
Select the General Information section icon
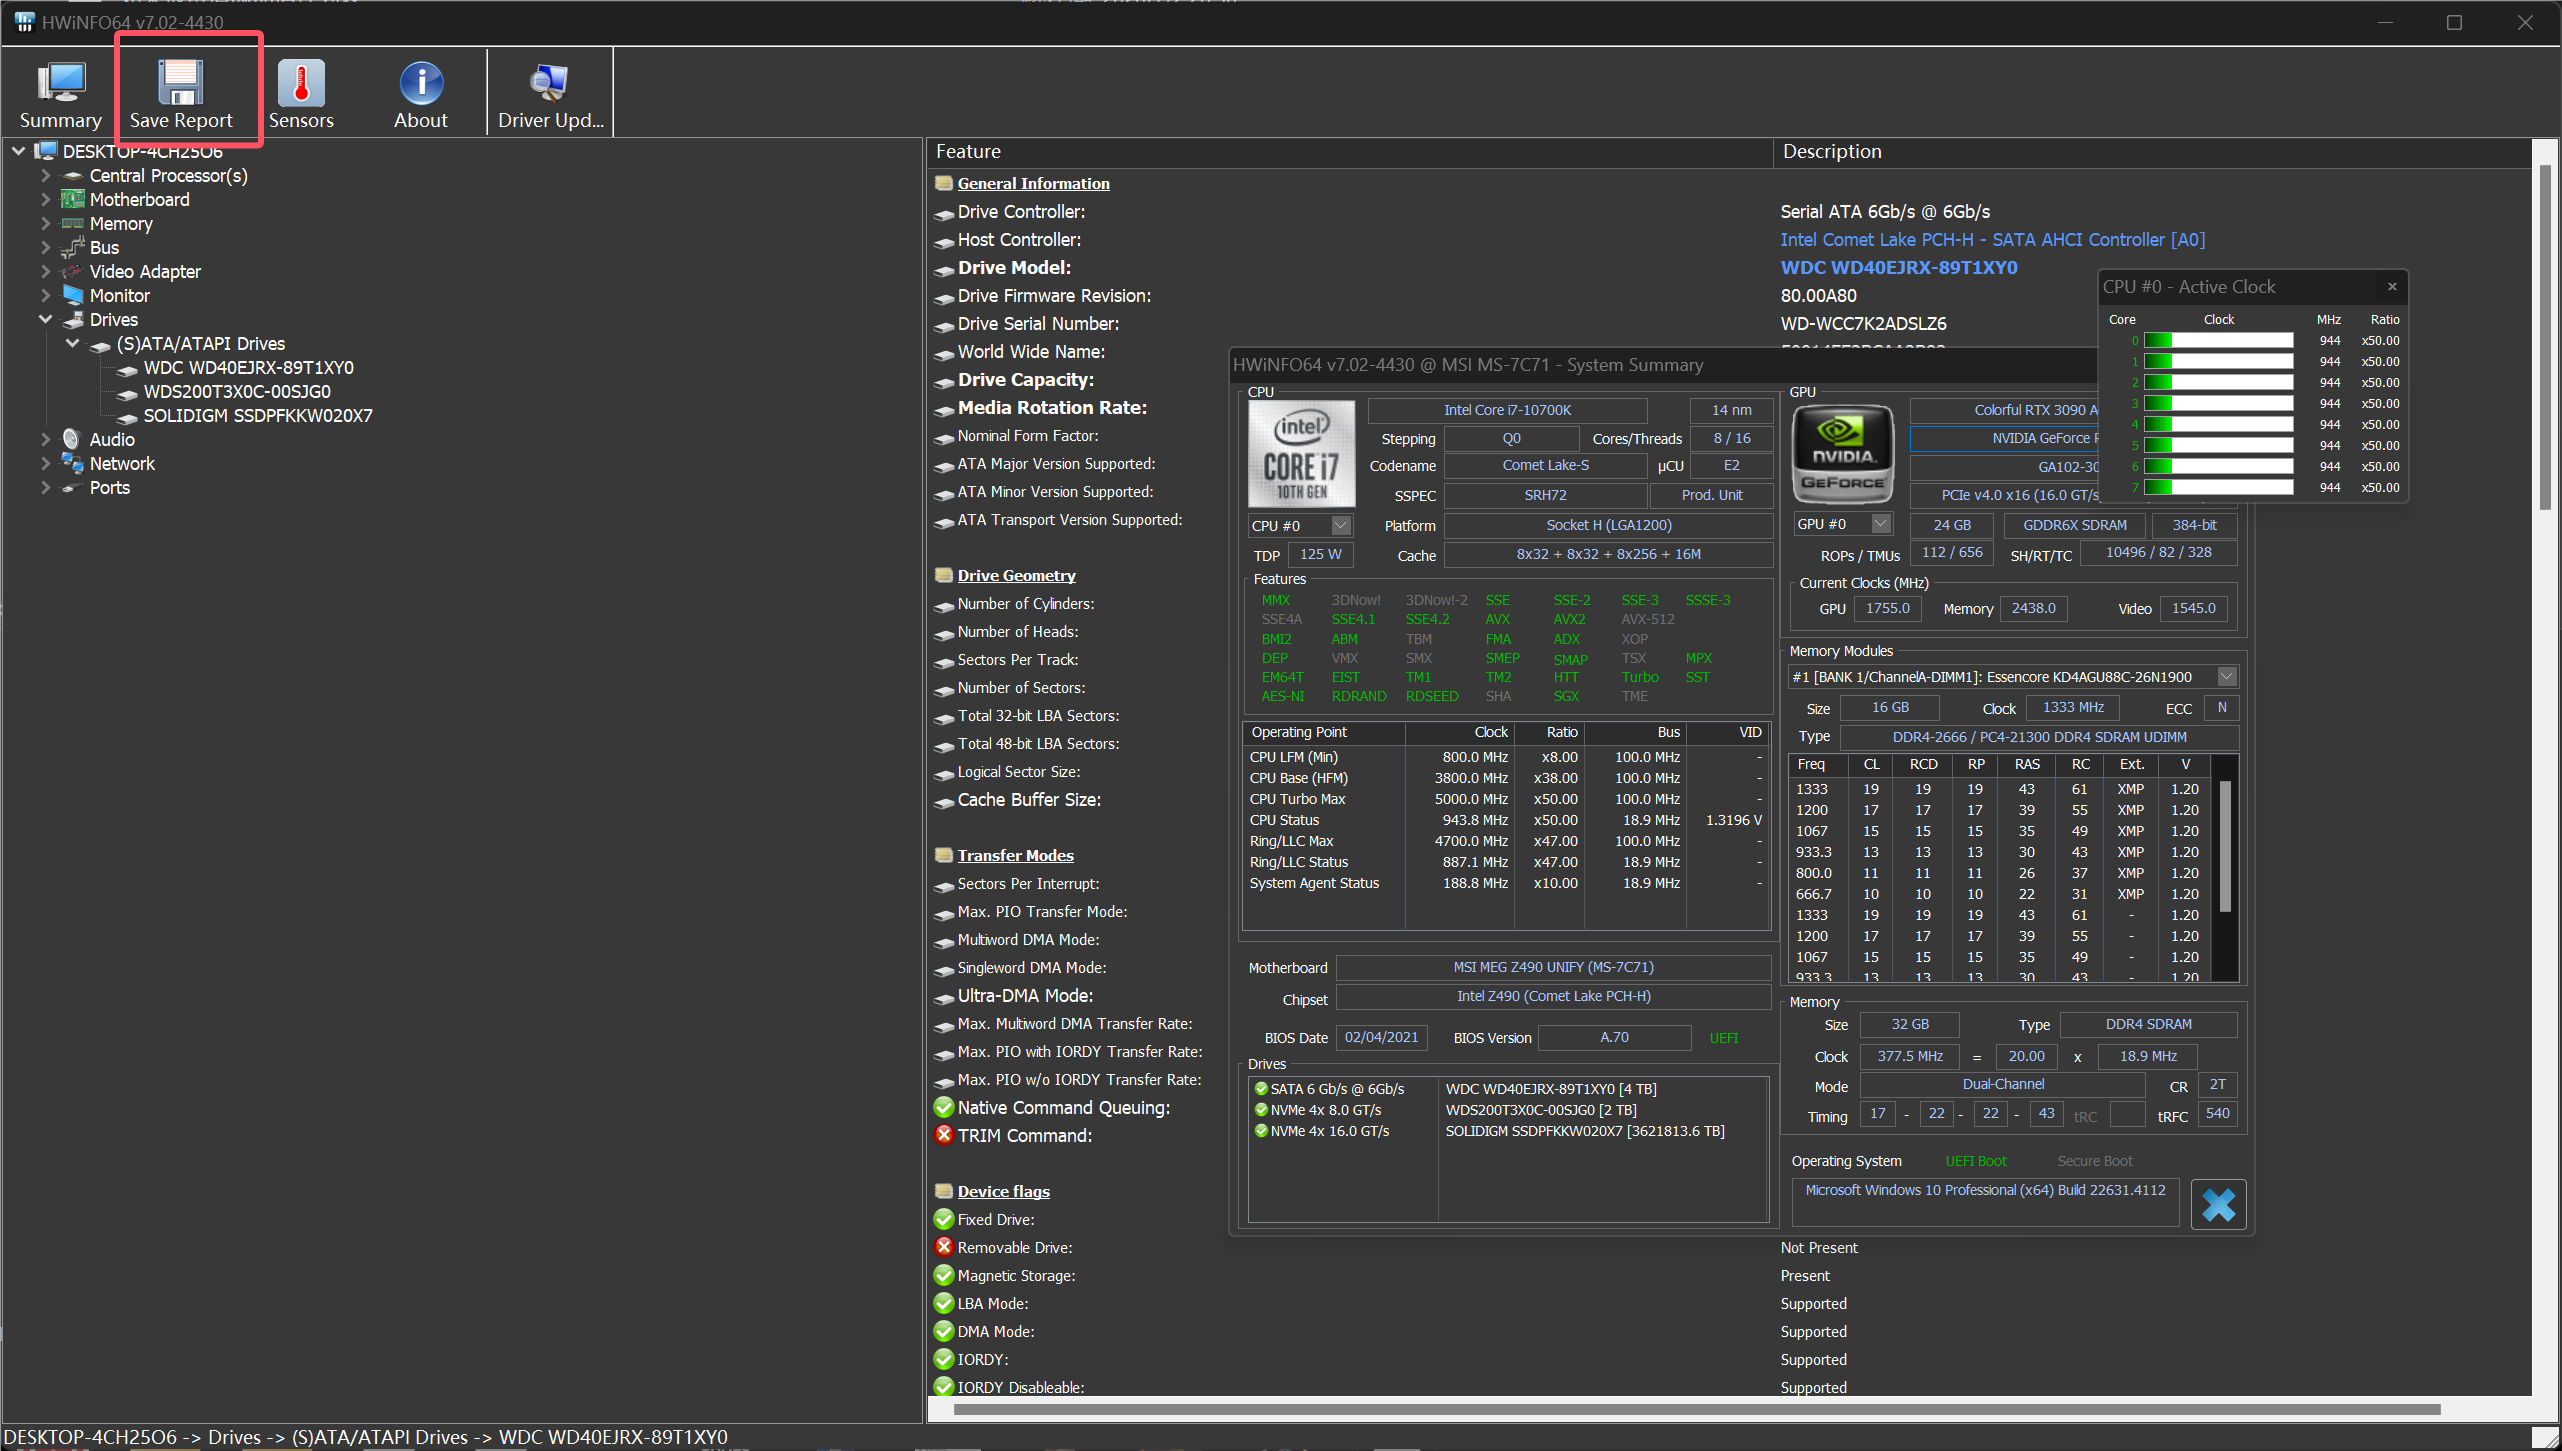[943, 183]
